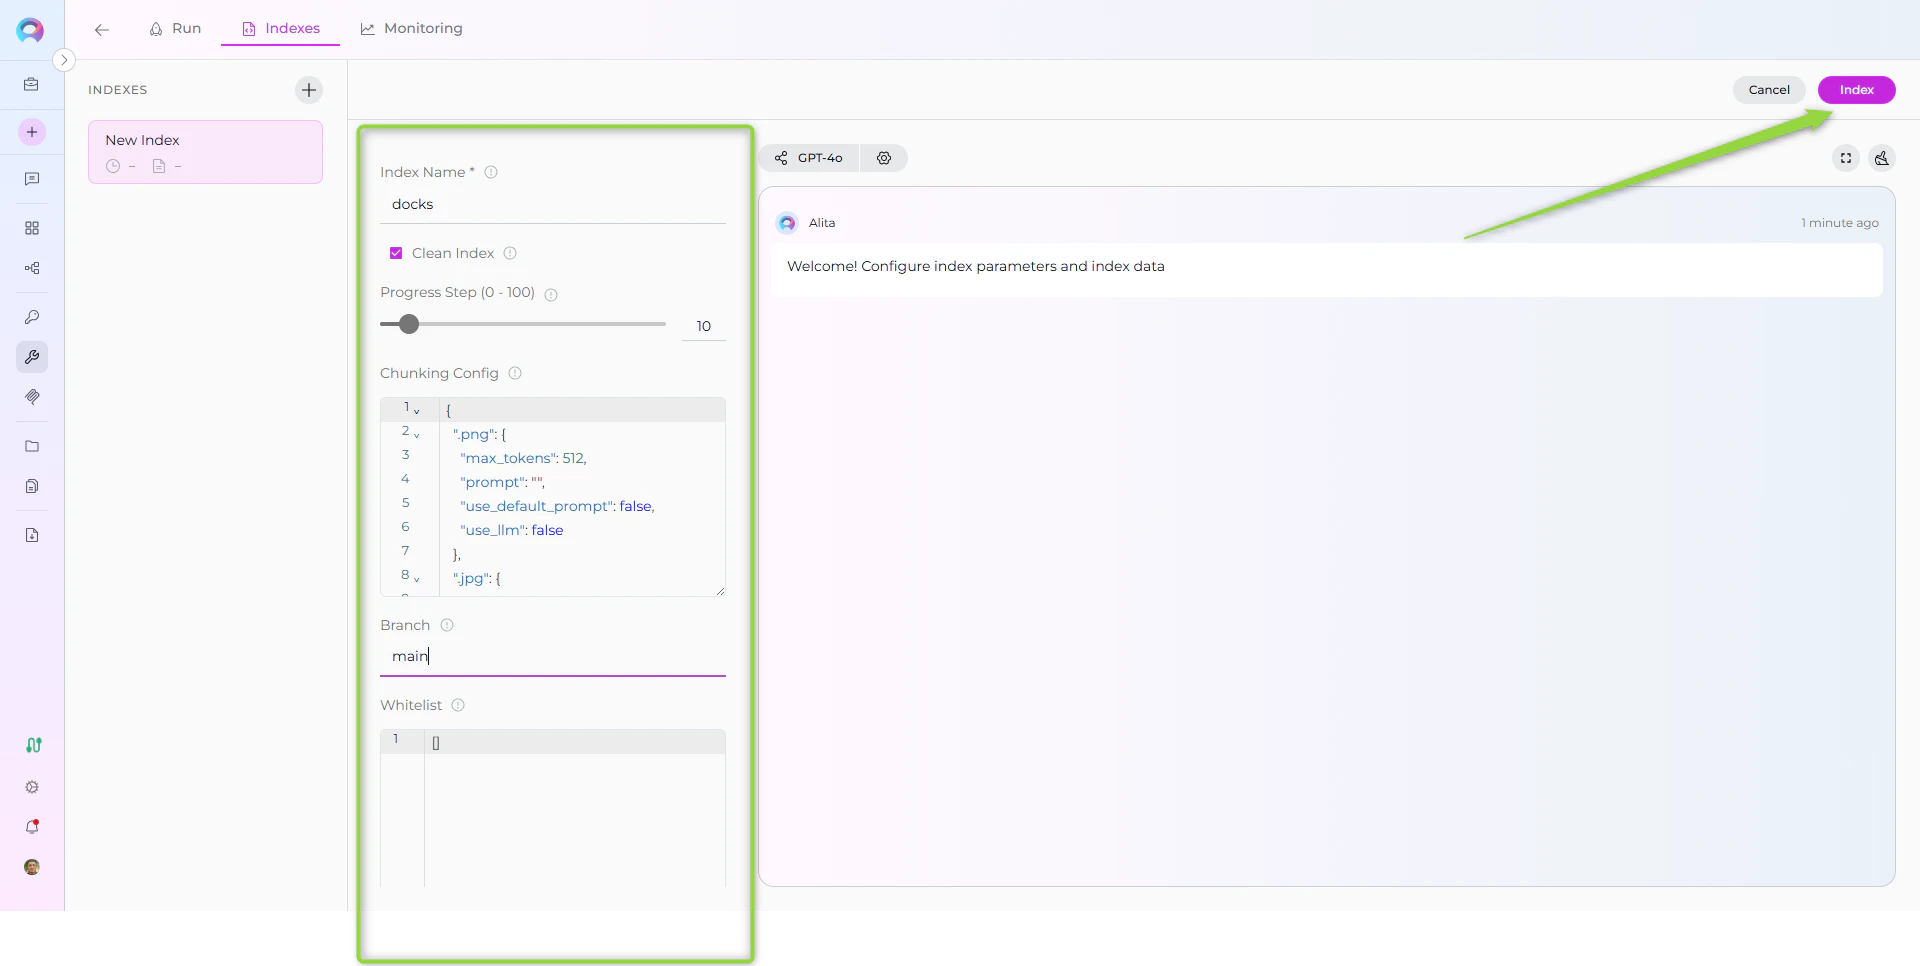The image size is (1920, 966).
Task: Open the document download icon
Action: coord(32,535)
